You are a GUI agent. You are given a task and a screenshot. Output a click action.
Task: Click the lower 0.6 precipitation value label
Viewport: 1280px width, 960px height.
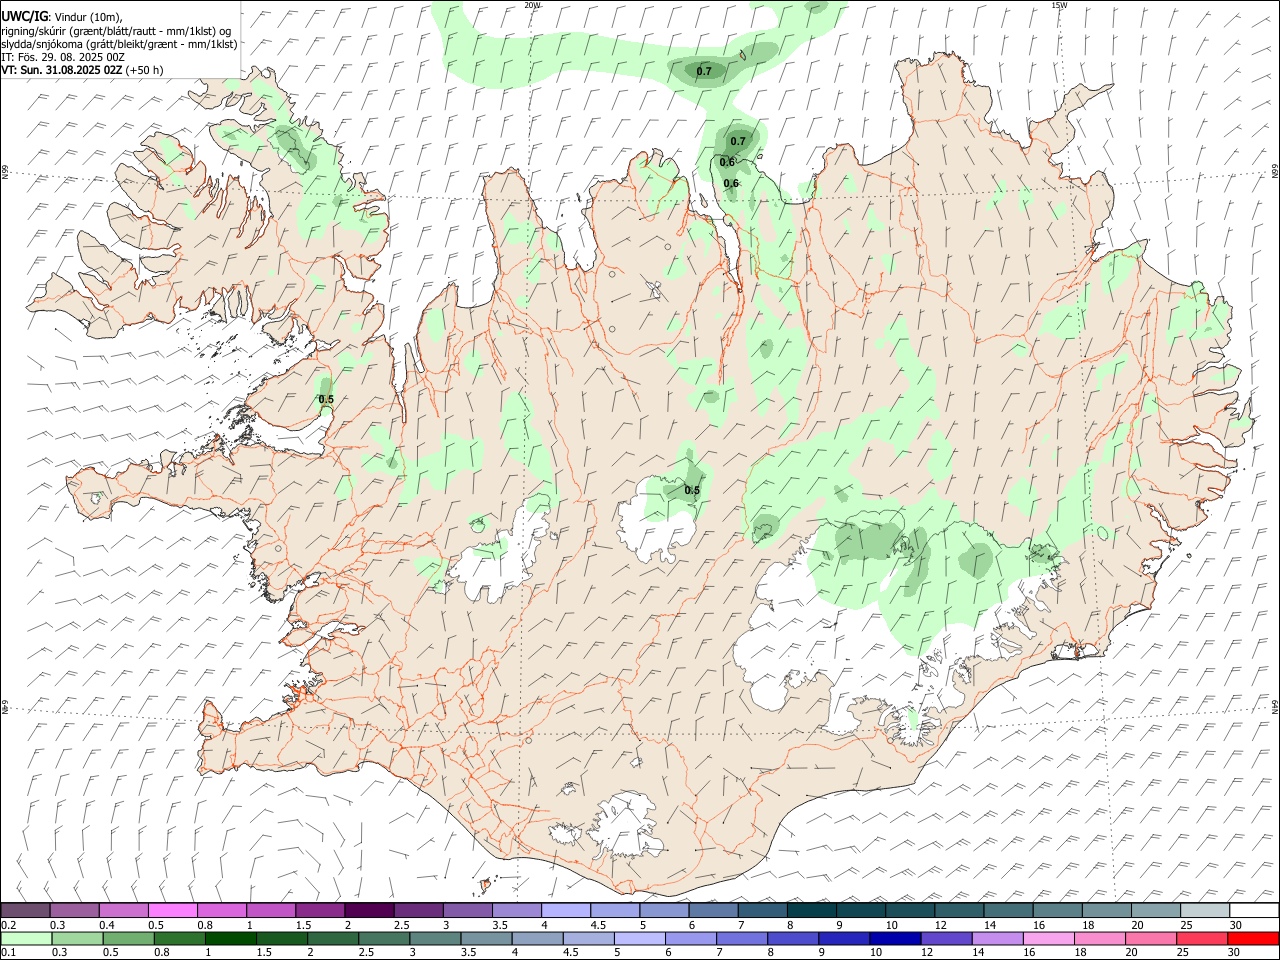731,183
